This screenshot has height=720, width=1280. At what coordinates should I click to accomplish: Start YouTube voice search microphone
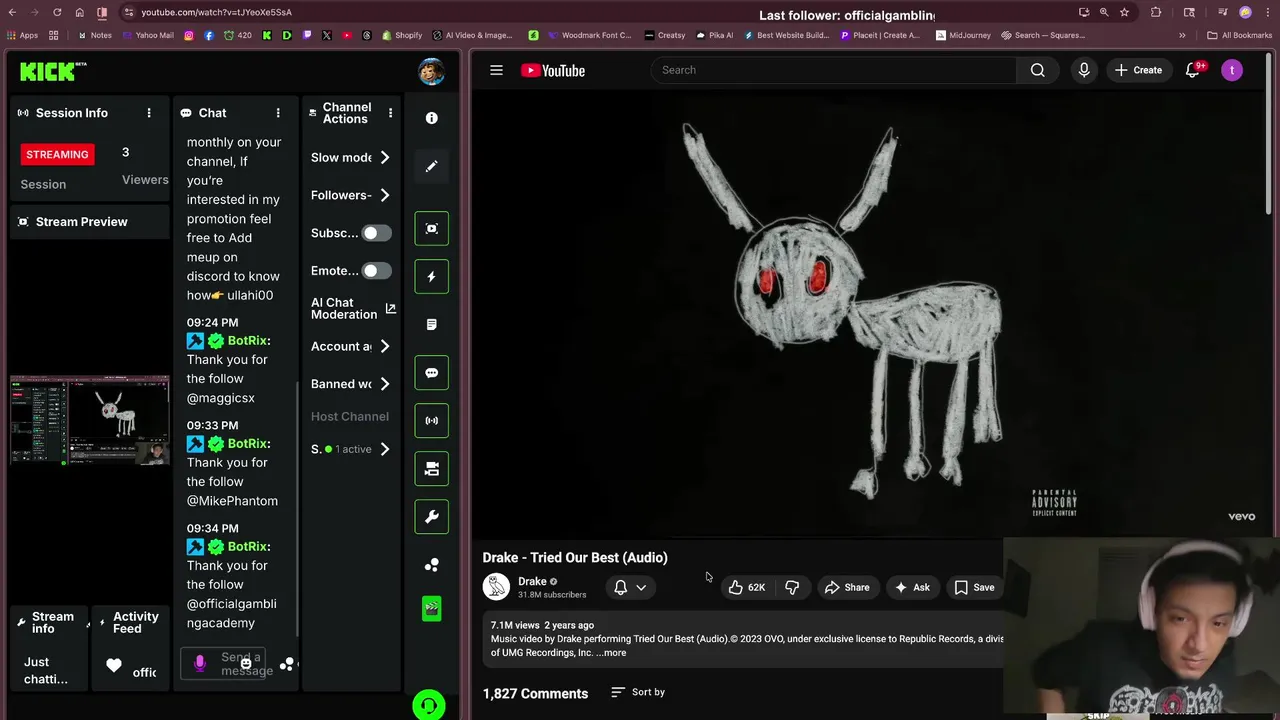1084,70
